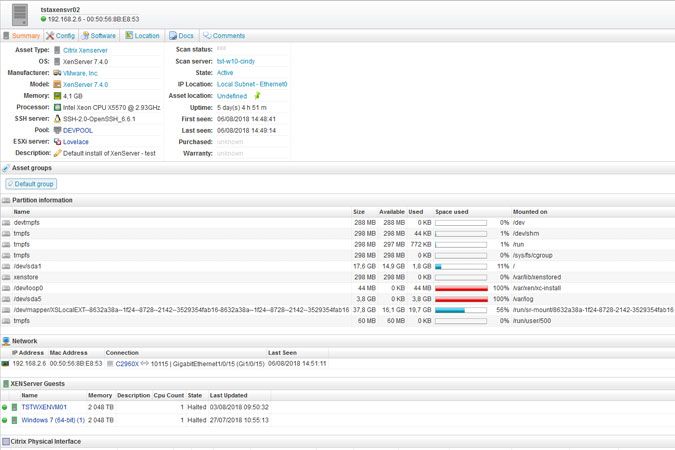Image resolution: width=675 pixels, height=450 pixels.
Task: Click the pool icon beside DEVPOOL
Action: 57,130
